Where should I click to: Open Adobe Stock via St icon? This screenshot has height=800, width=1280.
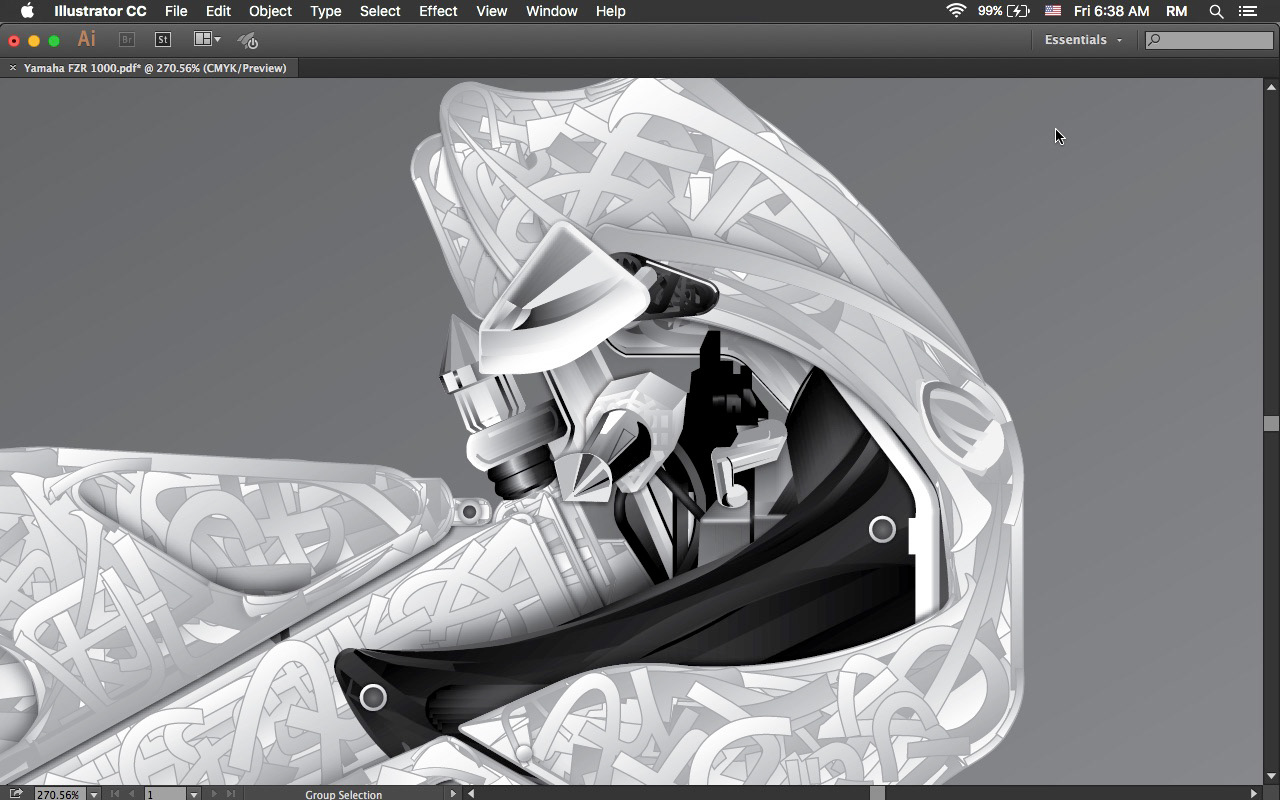pyautogui.click(x=163, y=40)
